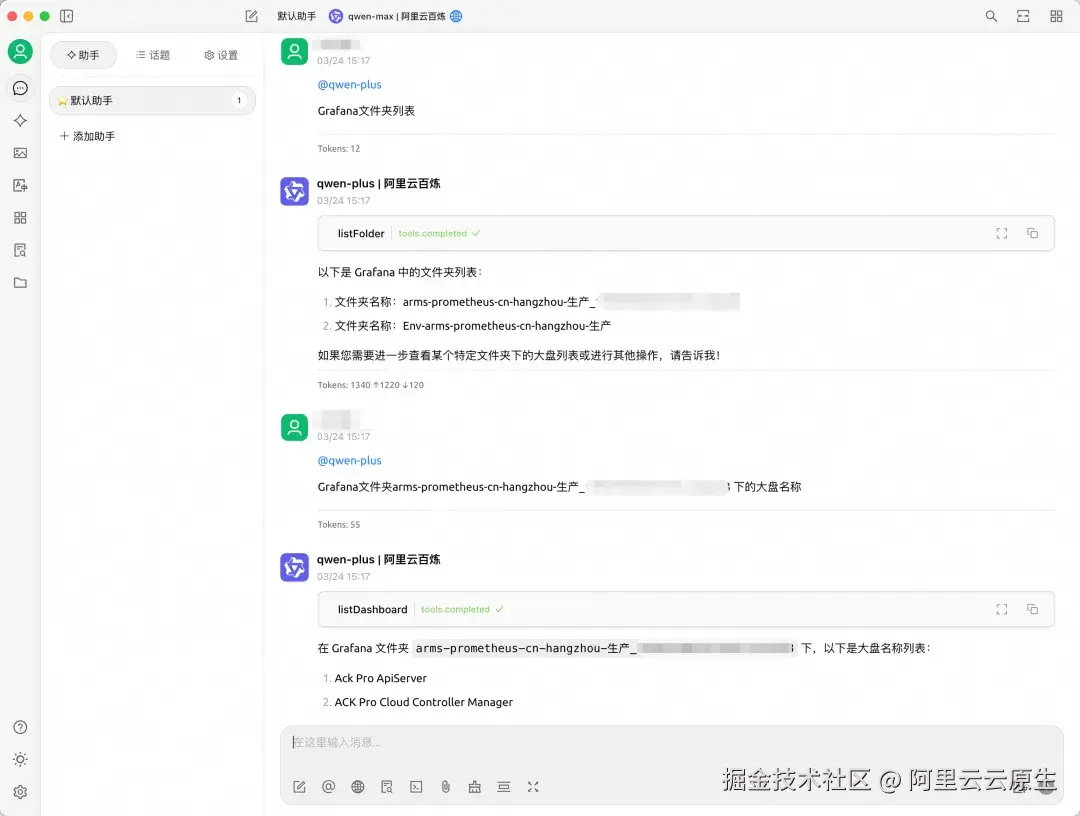
Task: Open the translate sidebar icon
Action: coord(20,185)
